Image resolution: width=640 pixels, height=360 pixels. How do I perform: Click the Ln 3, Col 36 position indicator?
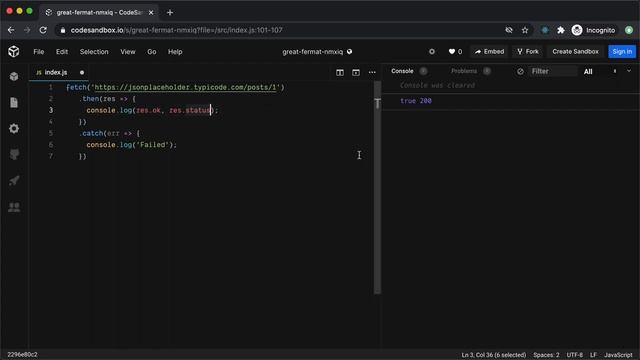point(493,355)
